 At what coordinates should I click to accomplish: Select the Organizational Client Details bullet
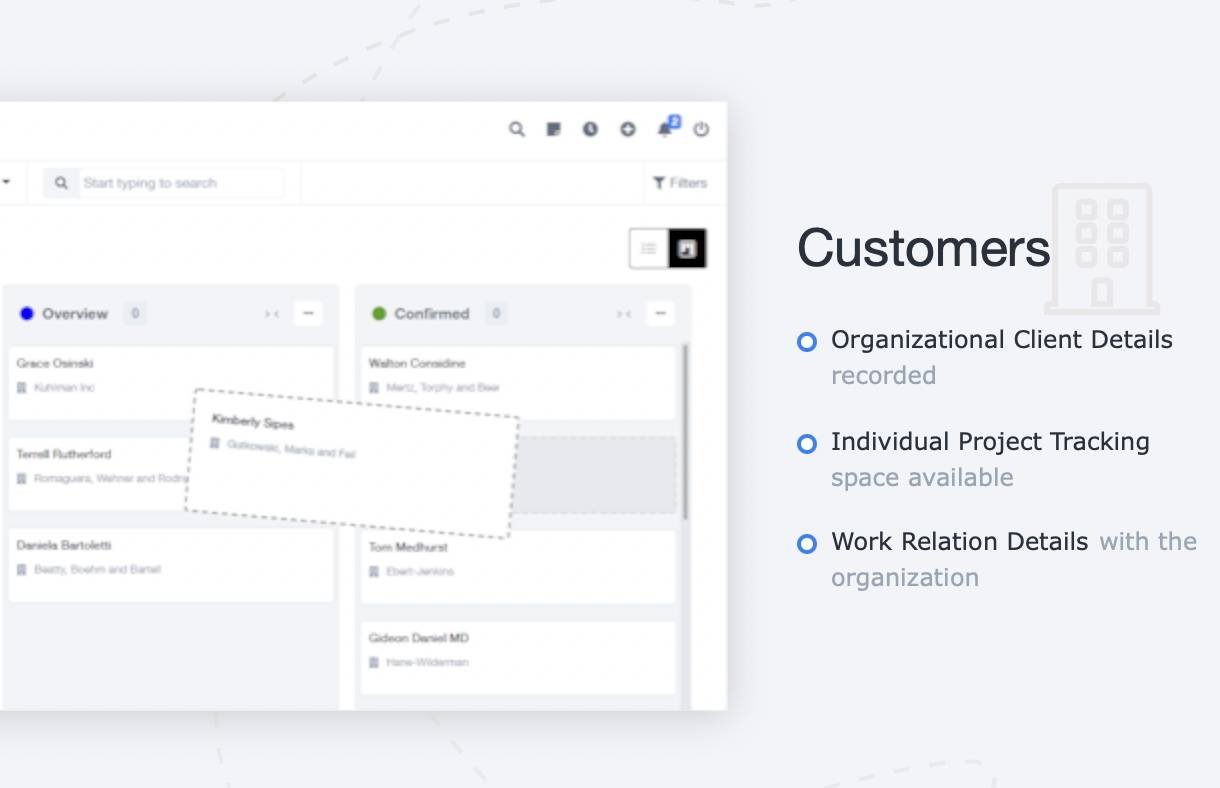[x=807, y=342]
